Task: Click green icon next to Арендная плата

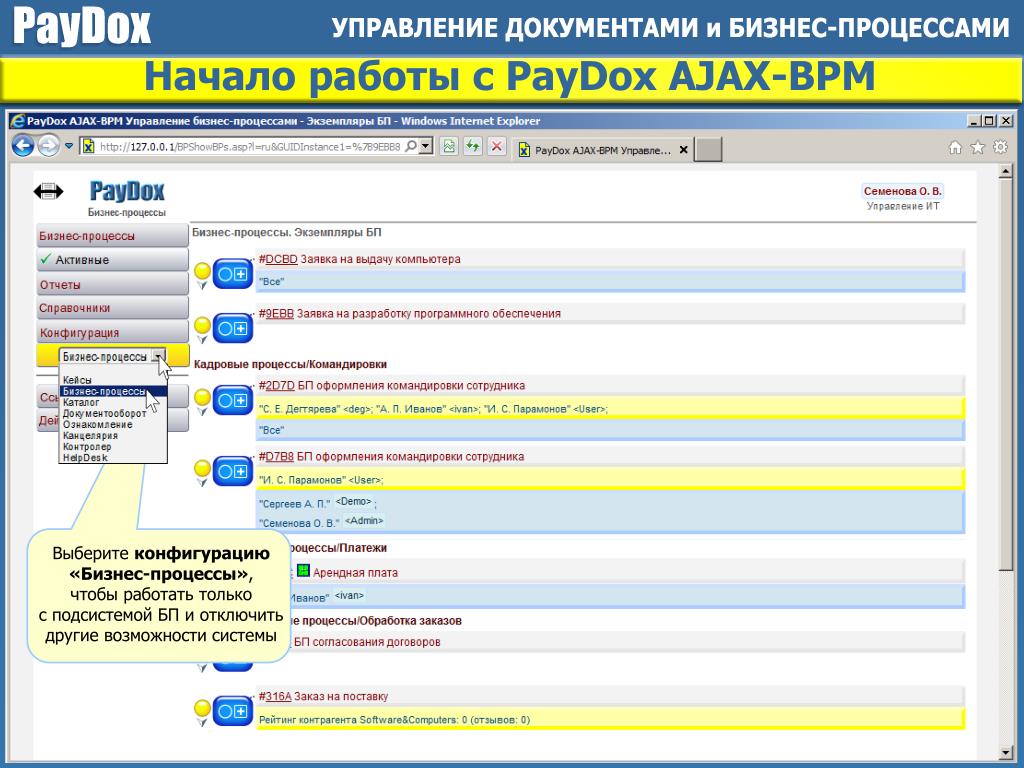Action: coord(303,571)
